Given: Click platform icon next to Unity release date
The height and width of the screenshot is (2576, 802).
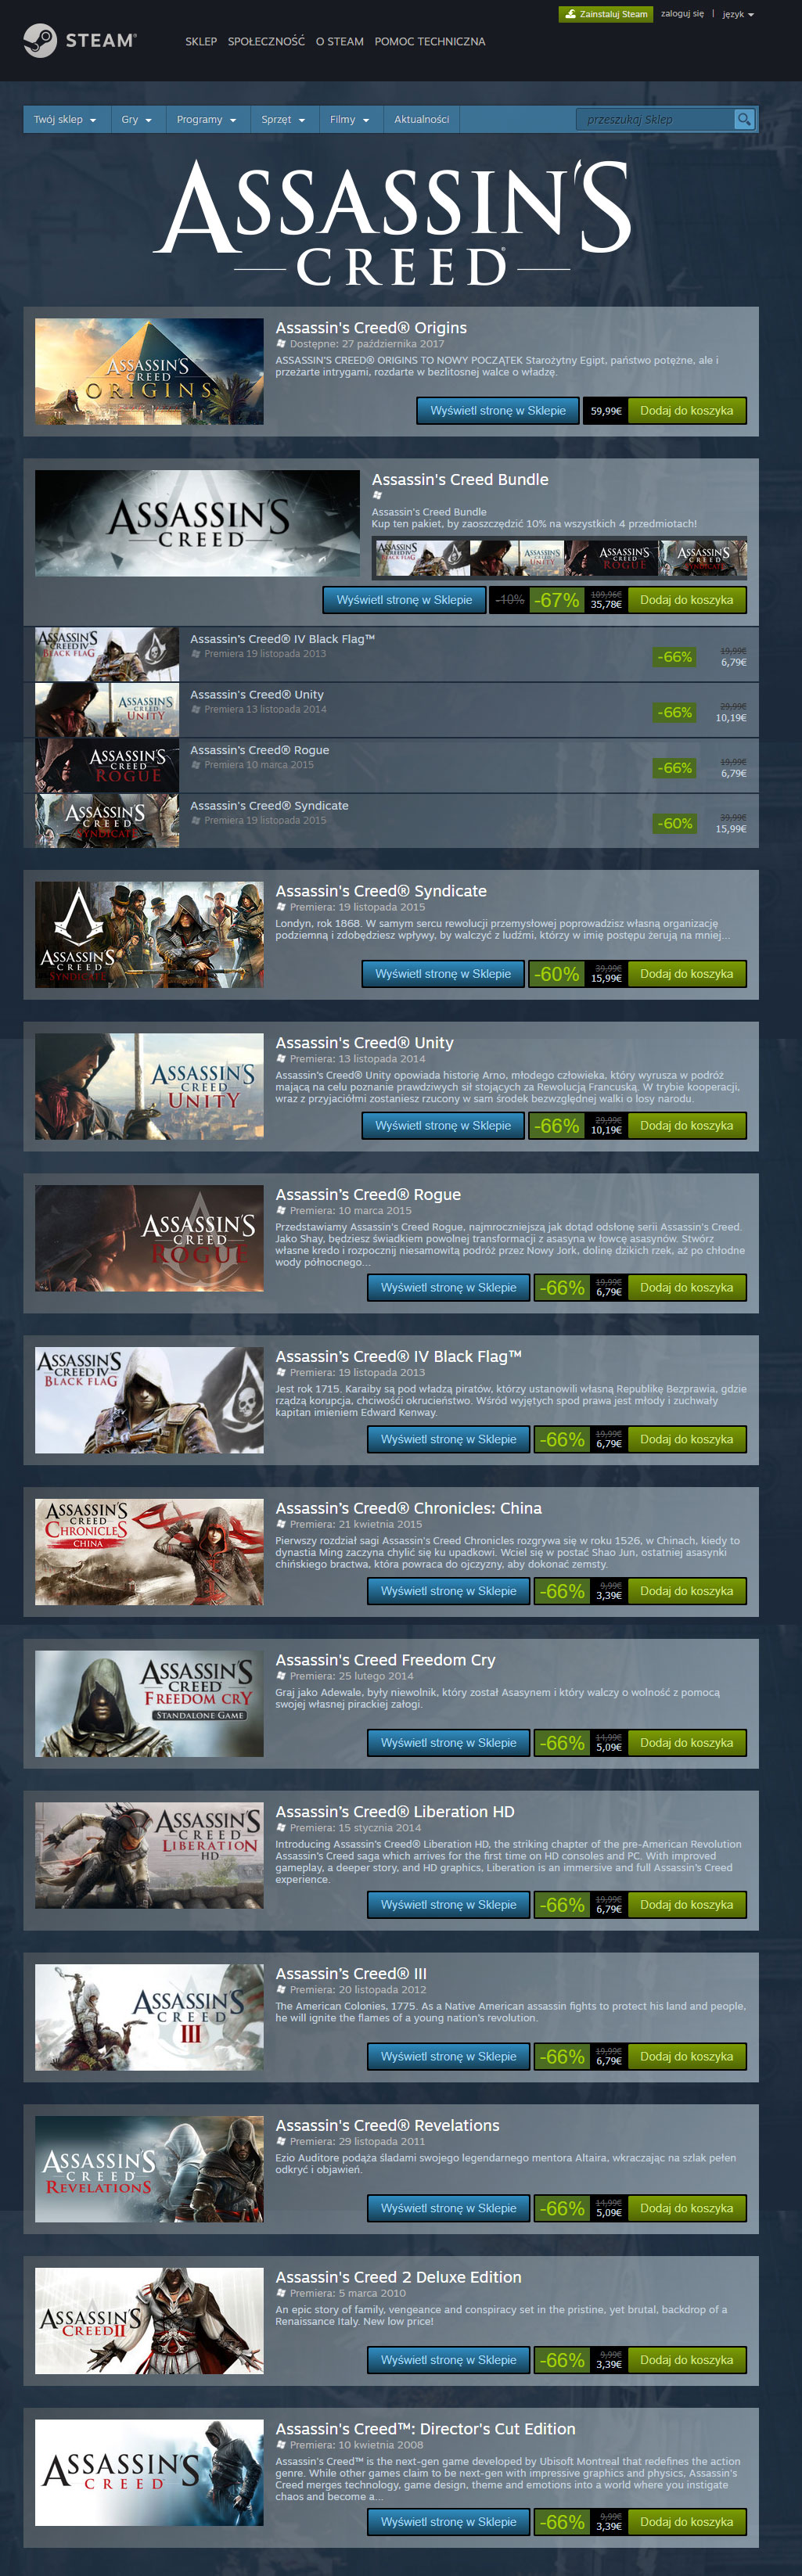Looking at the screenshot, I should (x=281, y=1059).
